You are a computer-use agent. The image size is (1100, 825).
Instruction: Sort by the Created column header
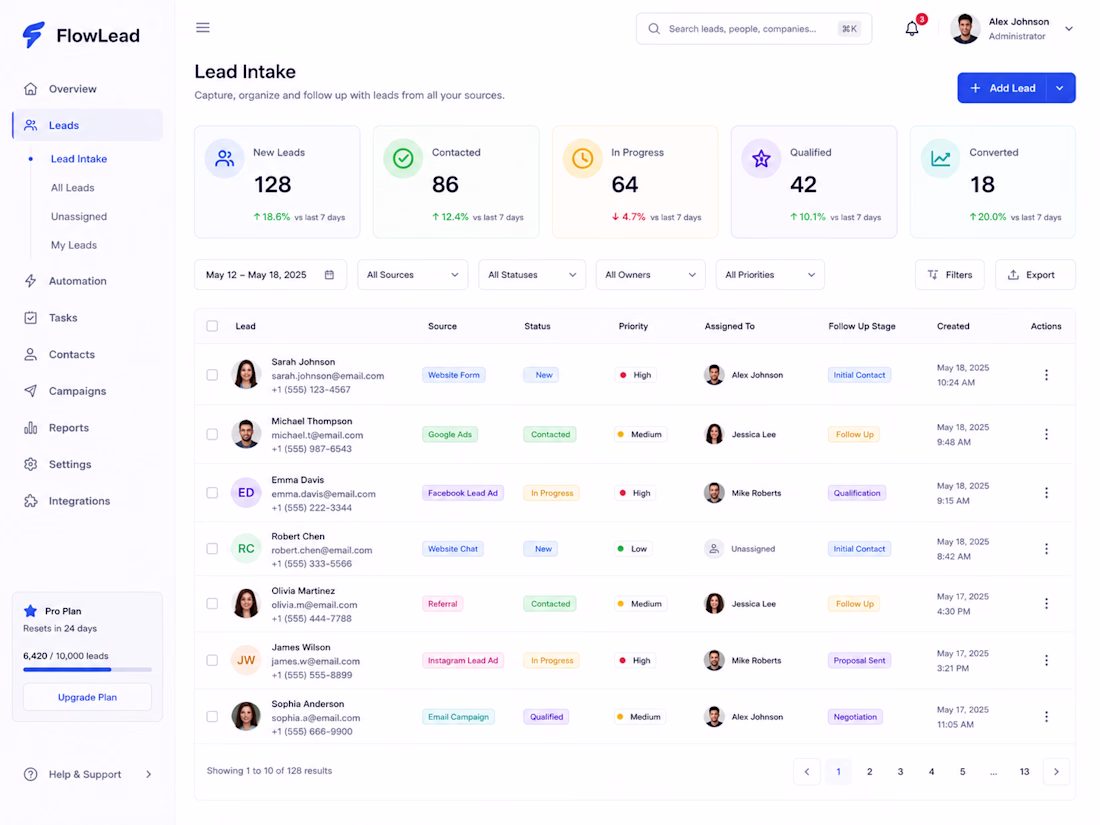click(x=953, y=326)
